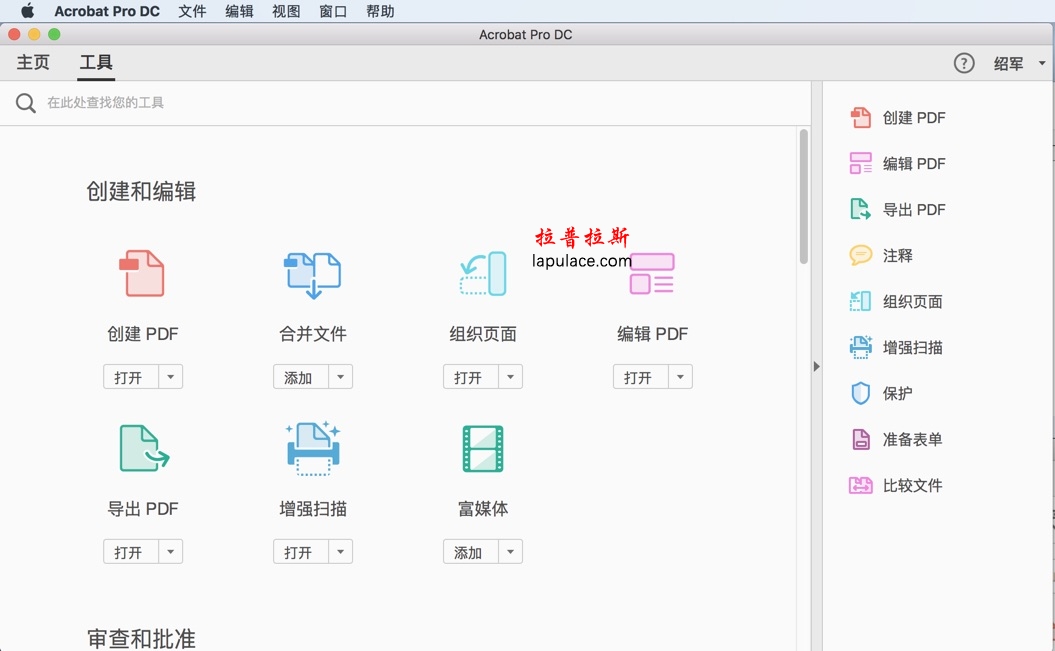1055x651 pixels.
Task: Open the 绍军 account dropdown menu
Action: tap(1019, 63)
